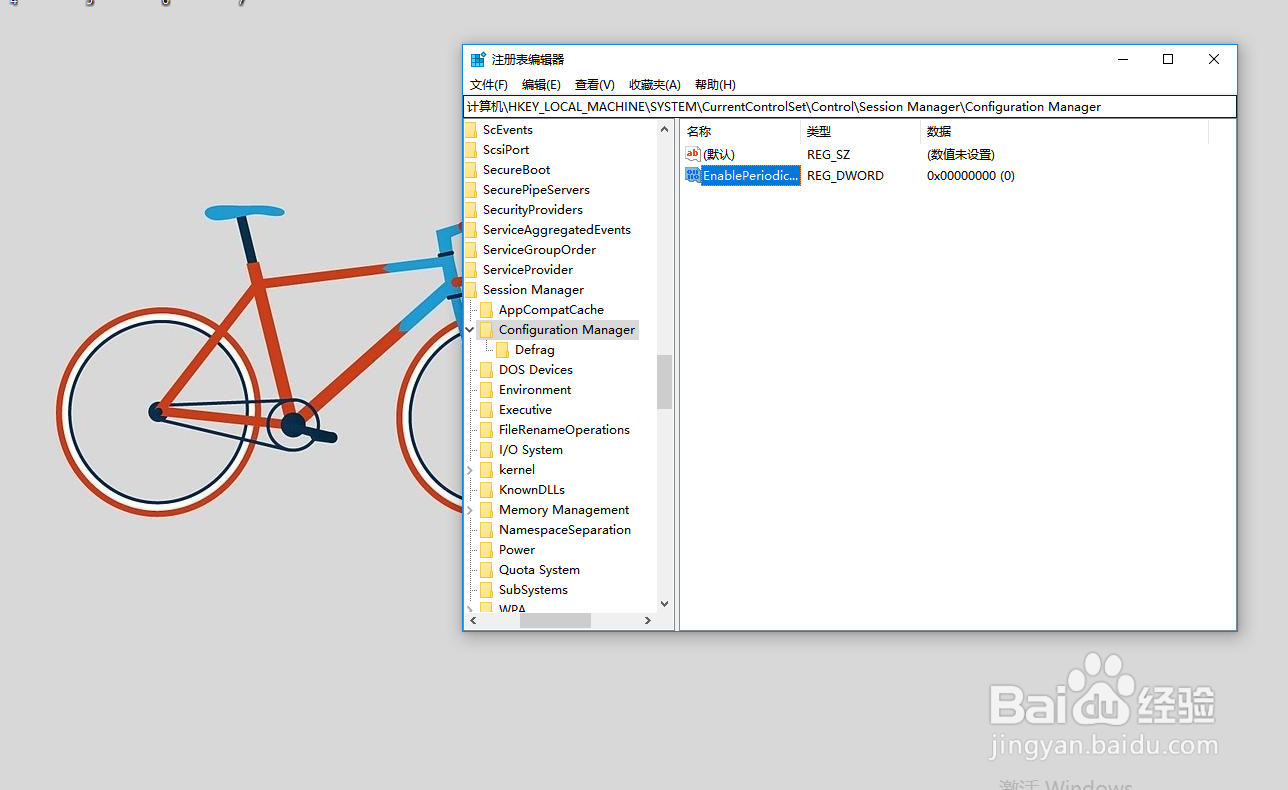The width and height of the screenshot is (1288, 790).
Task: Select the (默认) value name
Action: pyautogui.click(x=719, y=154)
